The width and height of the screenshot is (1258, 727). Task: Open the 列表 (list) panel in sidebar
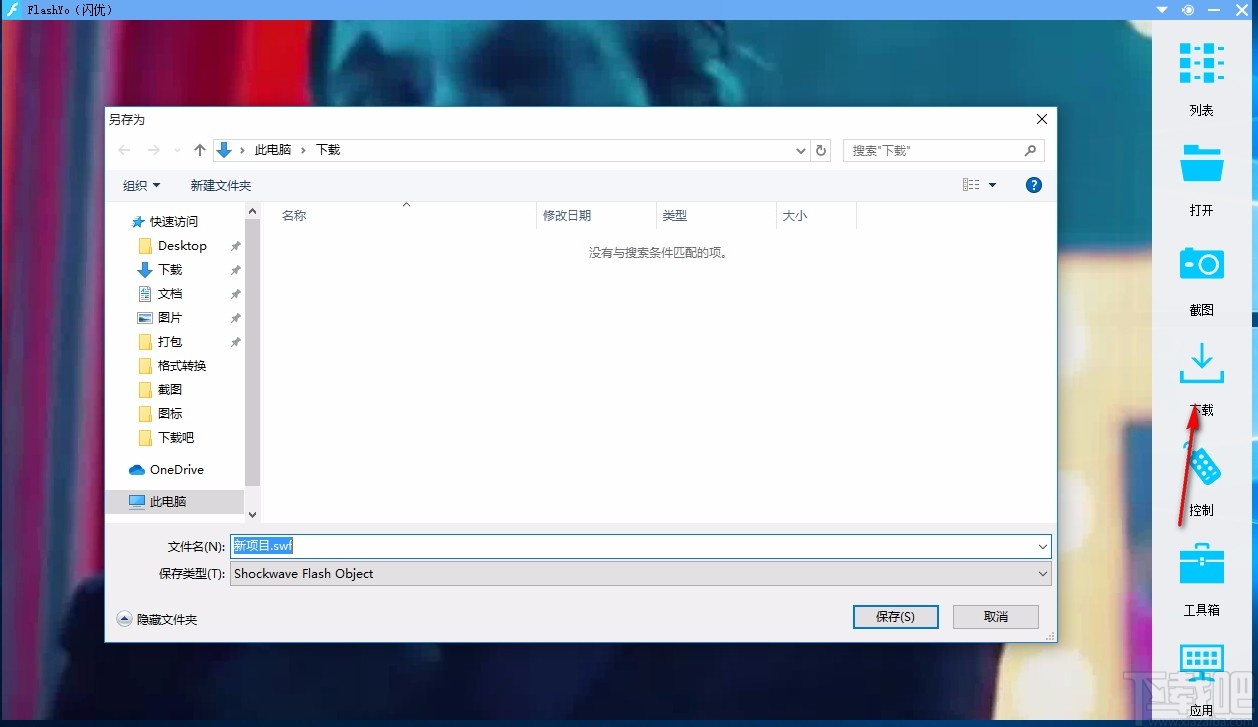1200,62
